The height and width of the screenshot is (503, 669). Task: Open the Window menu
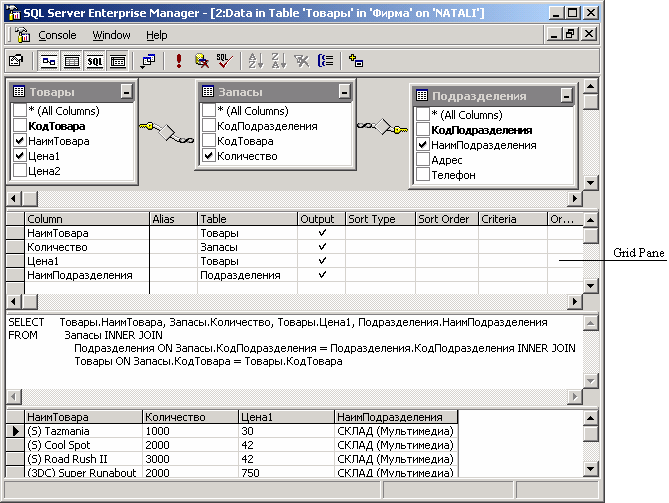click(x=111, y=35)
